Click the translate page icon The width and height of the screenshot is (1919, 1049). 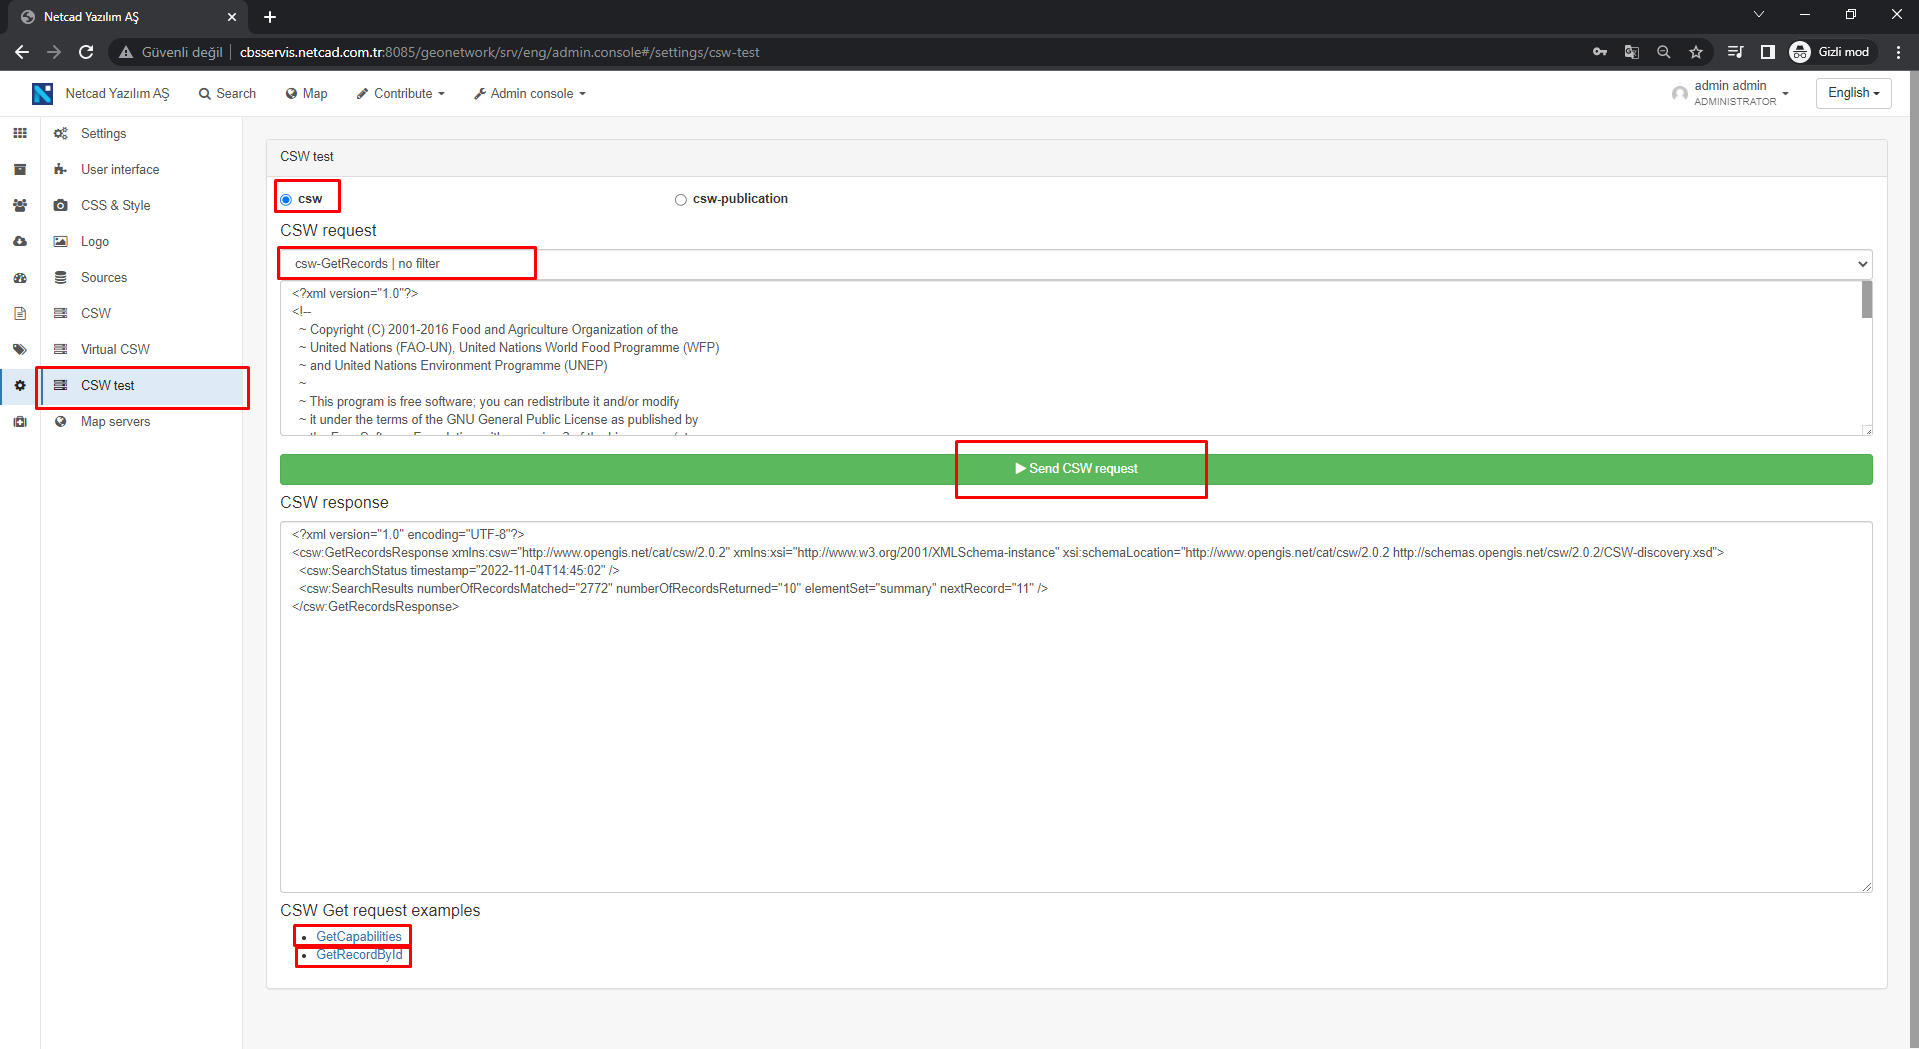coord(1632,52)
